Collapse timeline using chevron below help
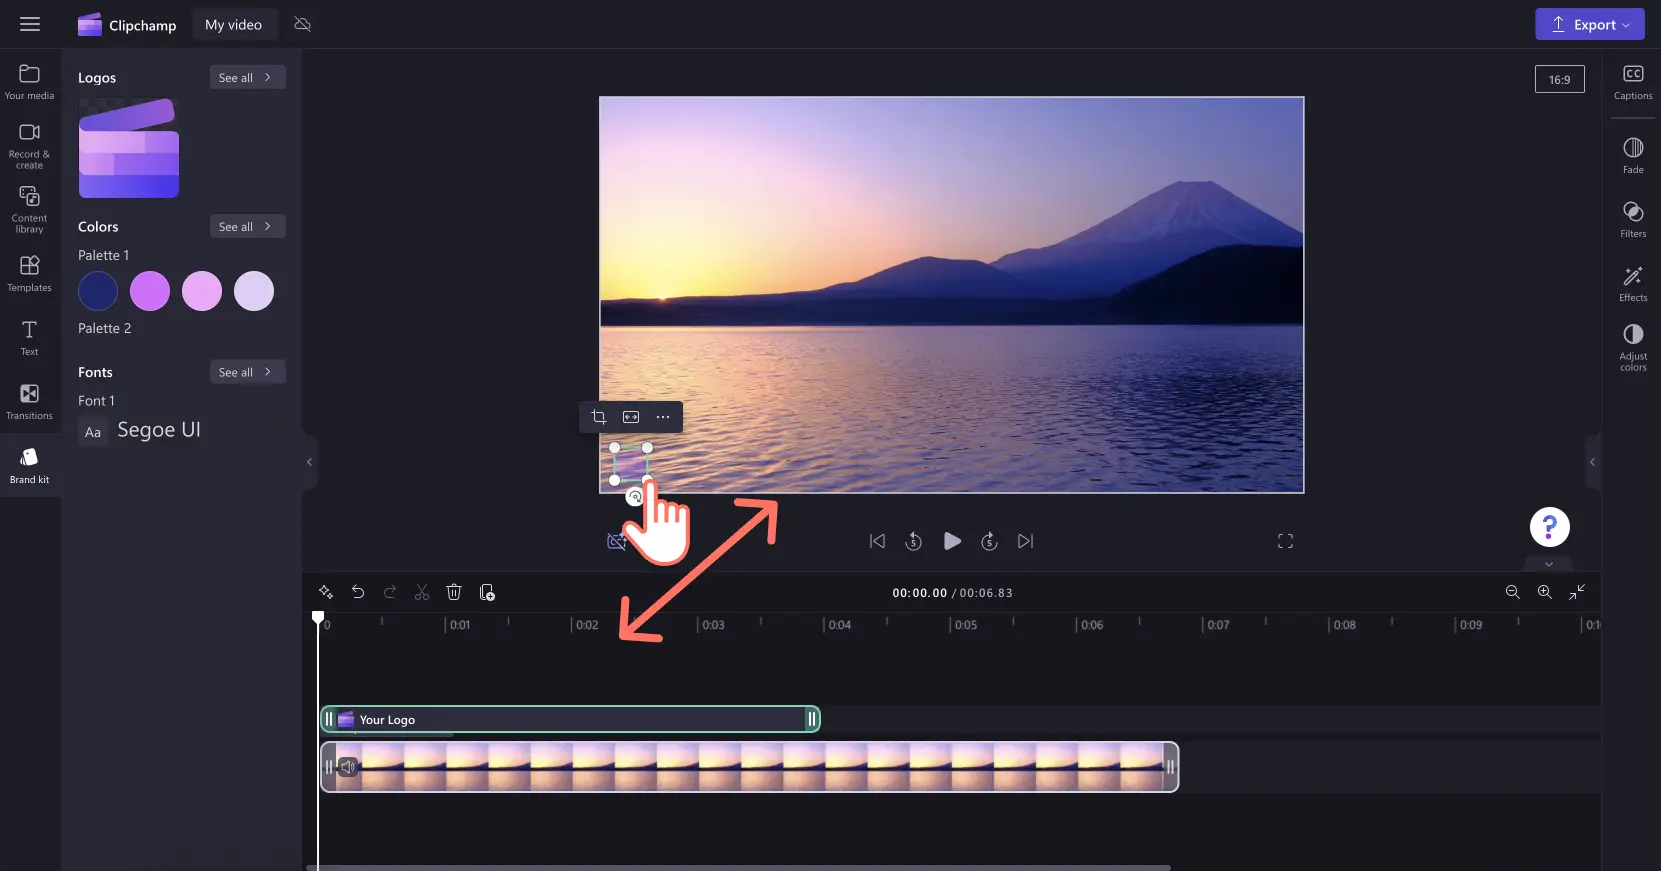Screen dimensions: 1661x871 1549,564
